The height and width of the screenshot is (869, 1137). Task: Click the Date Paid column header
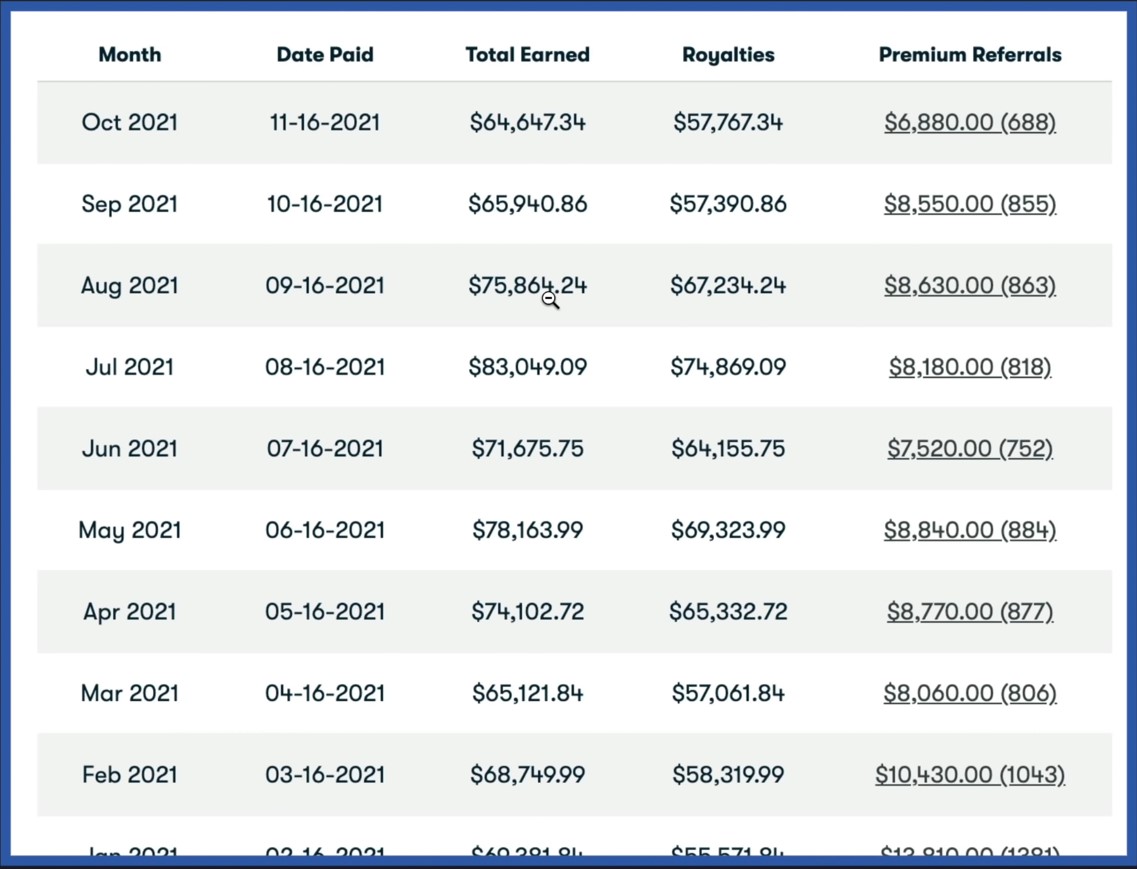pyautogui.click(x=325, y=55)
